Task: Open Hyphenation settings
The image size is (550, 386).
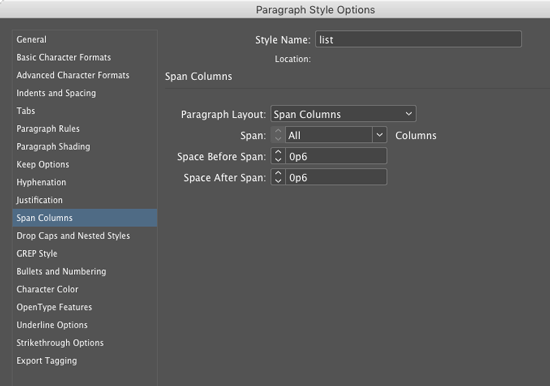Action: click(85, 182)
